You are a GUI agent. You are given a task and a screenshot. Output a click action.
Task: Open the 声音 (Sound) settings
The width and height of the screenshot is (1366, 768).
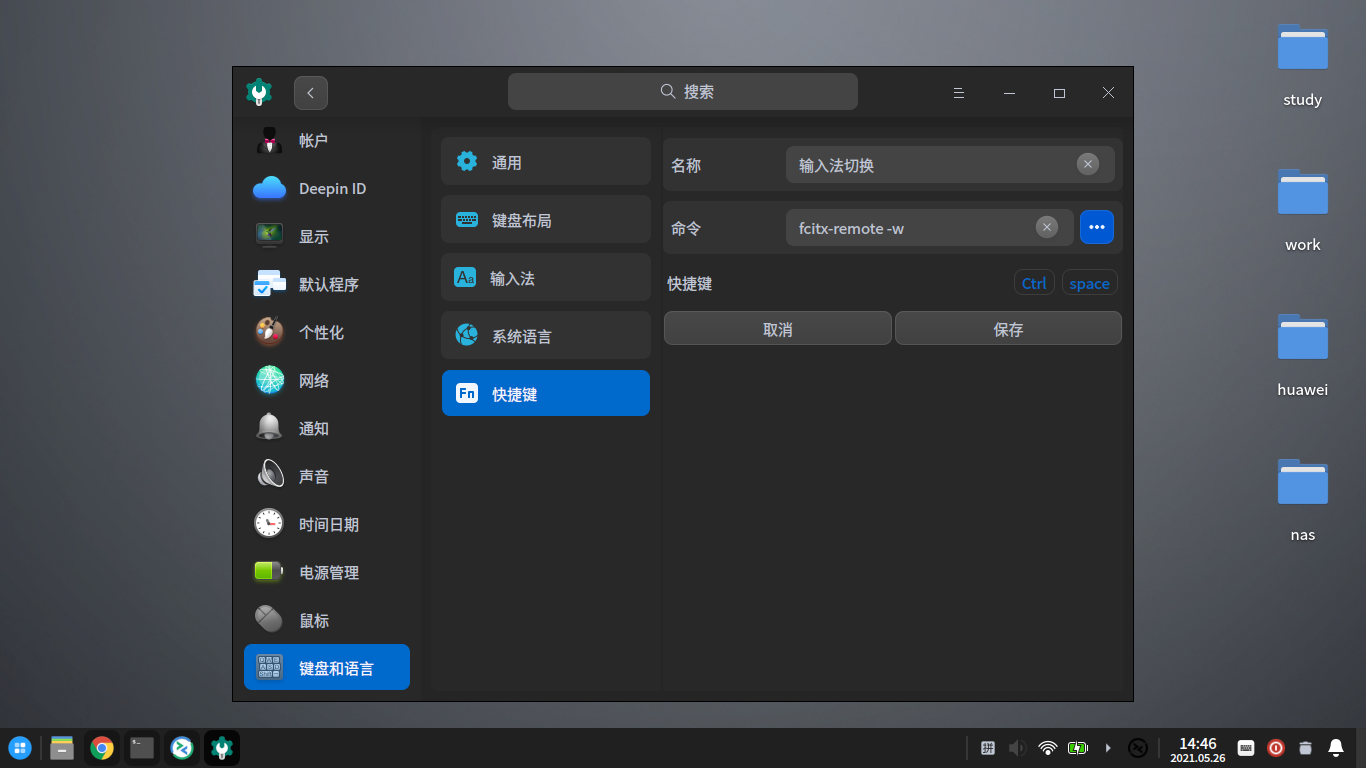point(327,477)
